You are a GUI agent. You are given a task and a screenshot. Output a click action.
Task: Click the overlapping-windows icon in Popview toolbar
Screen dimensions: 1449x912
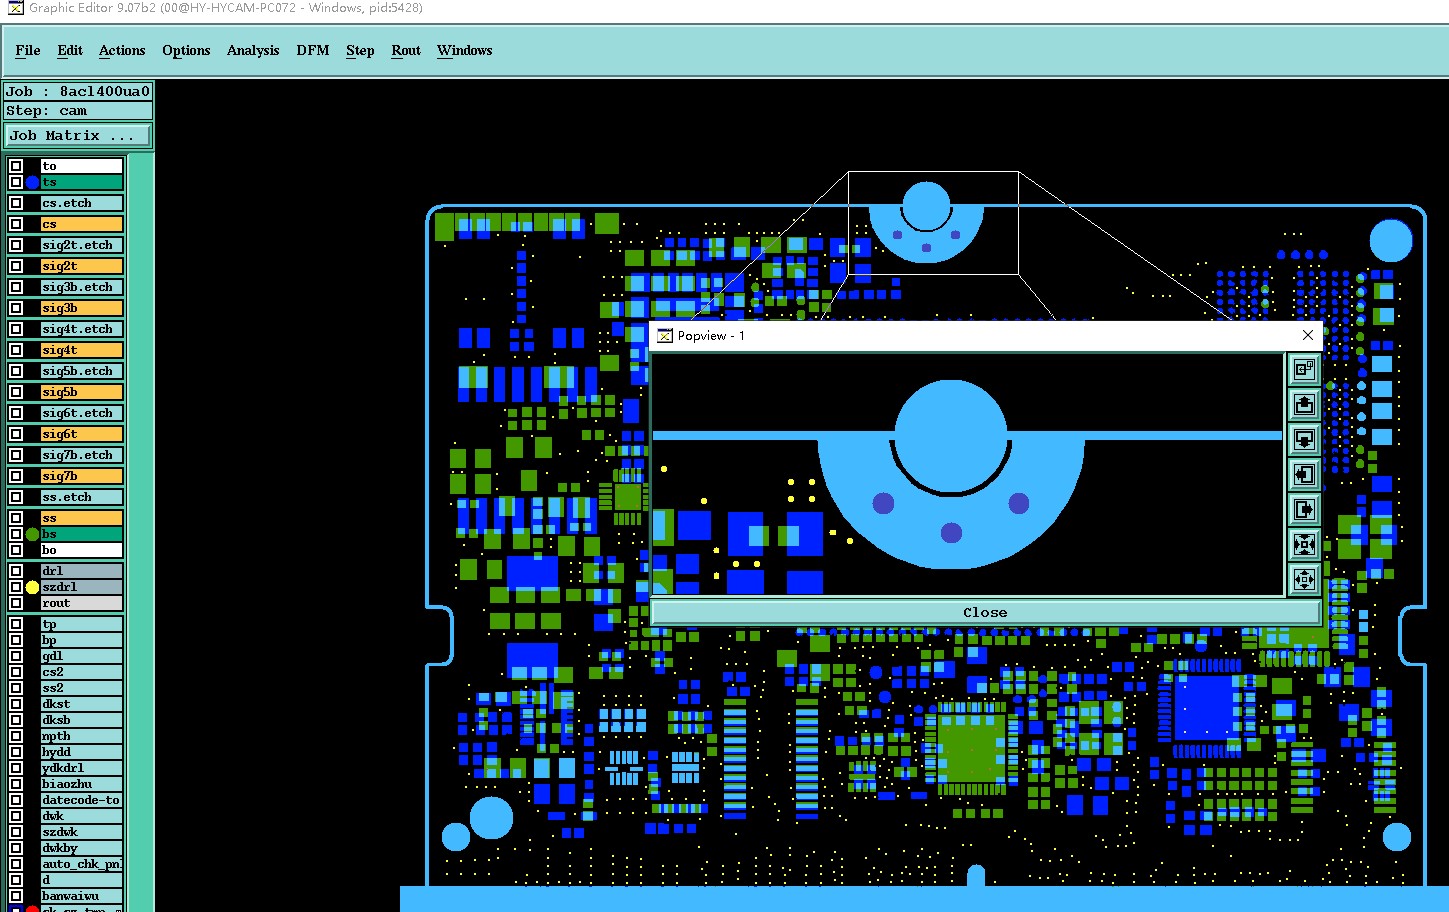click(1304, 369)
